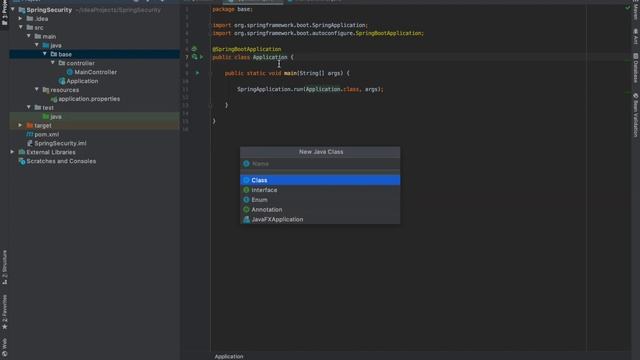Click the Application class icon in tree
This screenshot has width=640, height=360.
tap(62, 81)
